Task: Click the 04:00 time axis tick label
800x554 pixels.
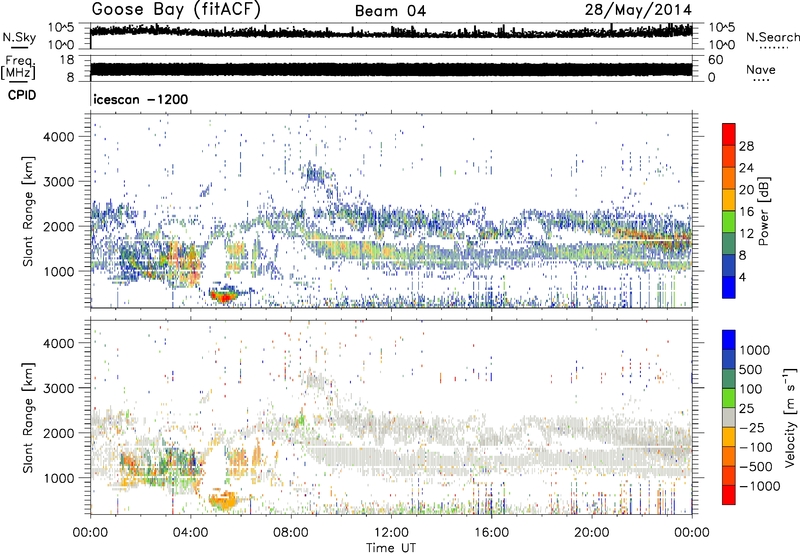Action: click(x=190, y=533)
